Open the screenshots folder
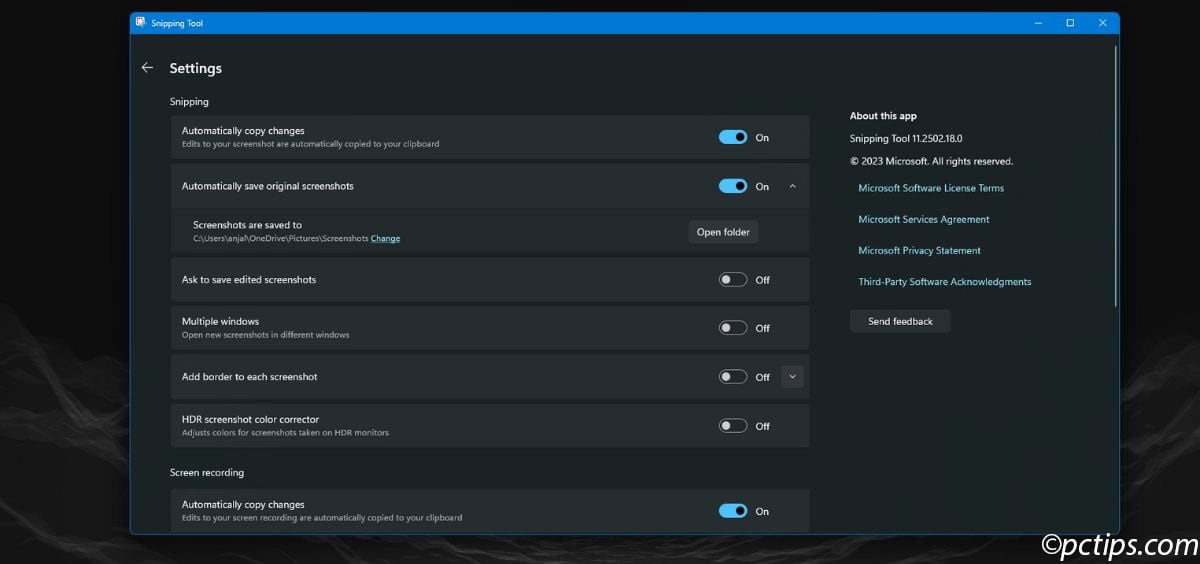The image size is (1200, 564). click(723, 232)
